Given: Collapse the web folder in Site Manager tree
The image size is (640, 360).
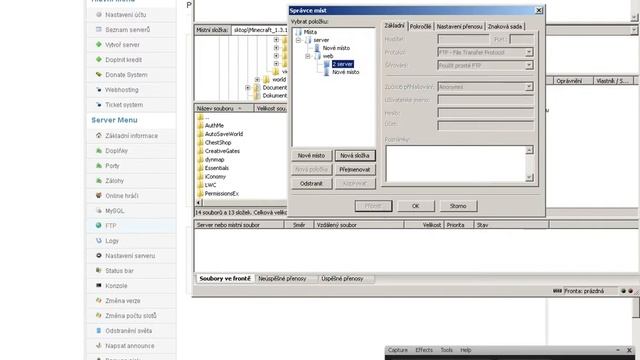Looking at the screenshot, I should click(308, 56).
